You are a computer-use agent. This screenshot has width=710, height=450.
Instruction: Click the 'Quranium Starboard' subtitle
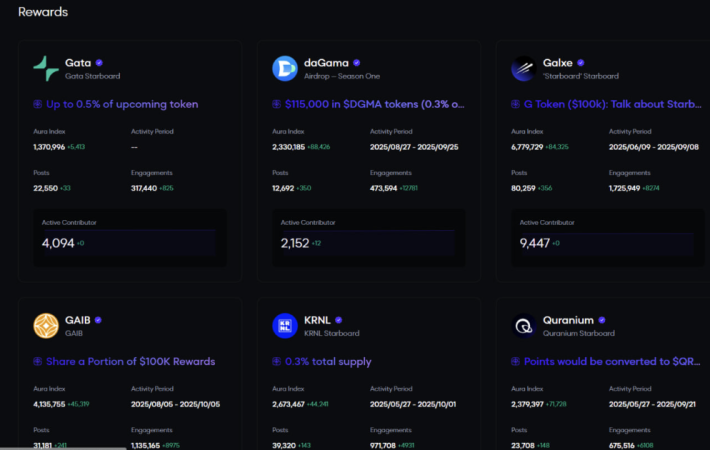[x=579, y=333]
